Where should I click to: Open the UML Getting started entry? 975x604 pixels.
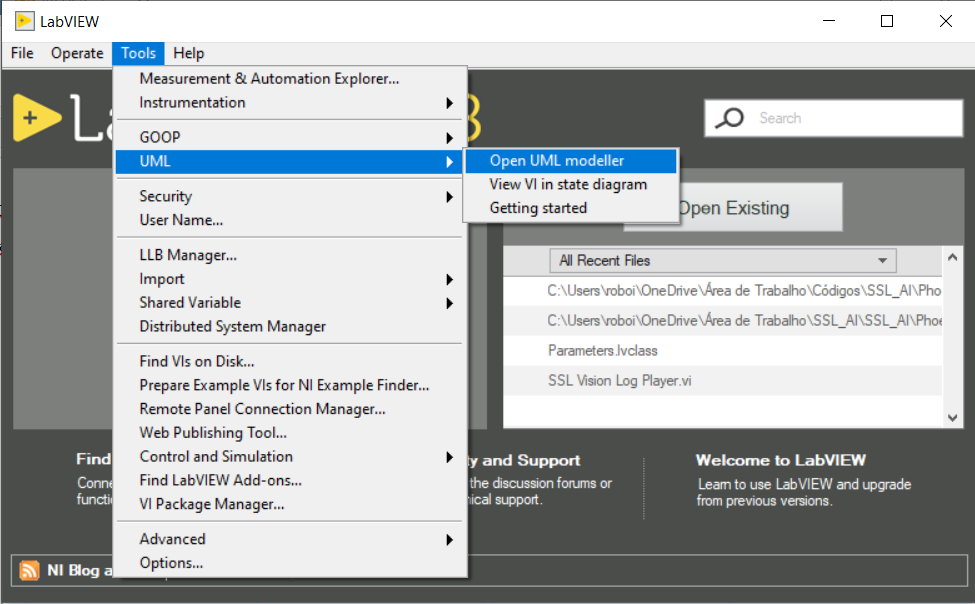pyautogui.click(x=571, y=208)
